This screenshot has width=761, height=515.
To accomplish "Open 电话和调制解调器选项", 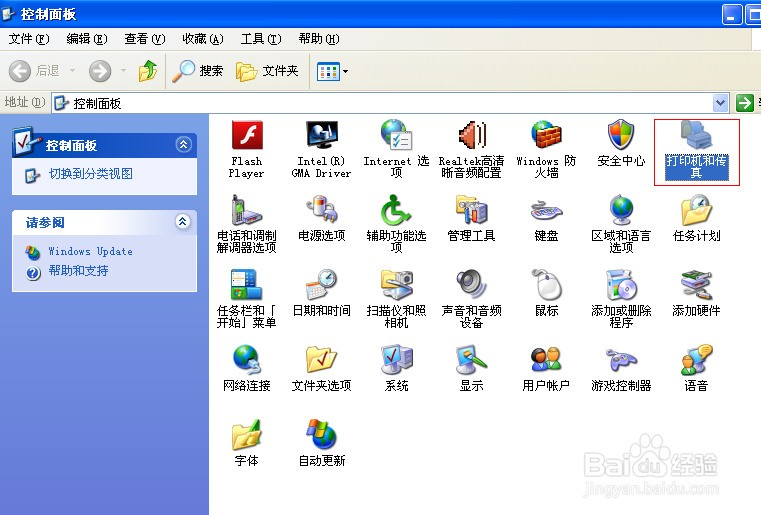I will click(x=247, y=224).
